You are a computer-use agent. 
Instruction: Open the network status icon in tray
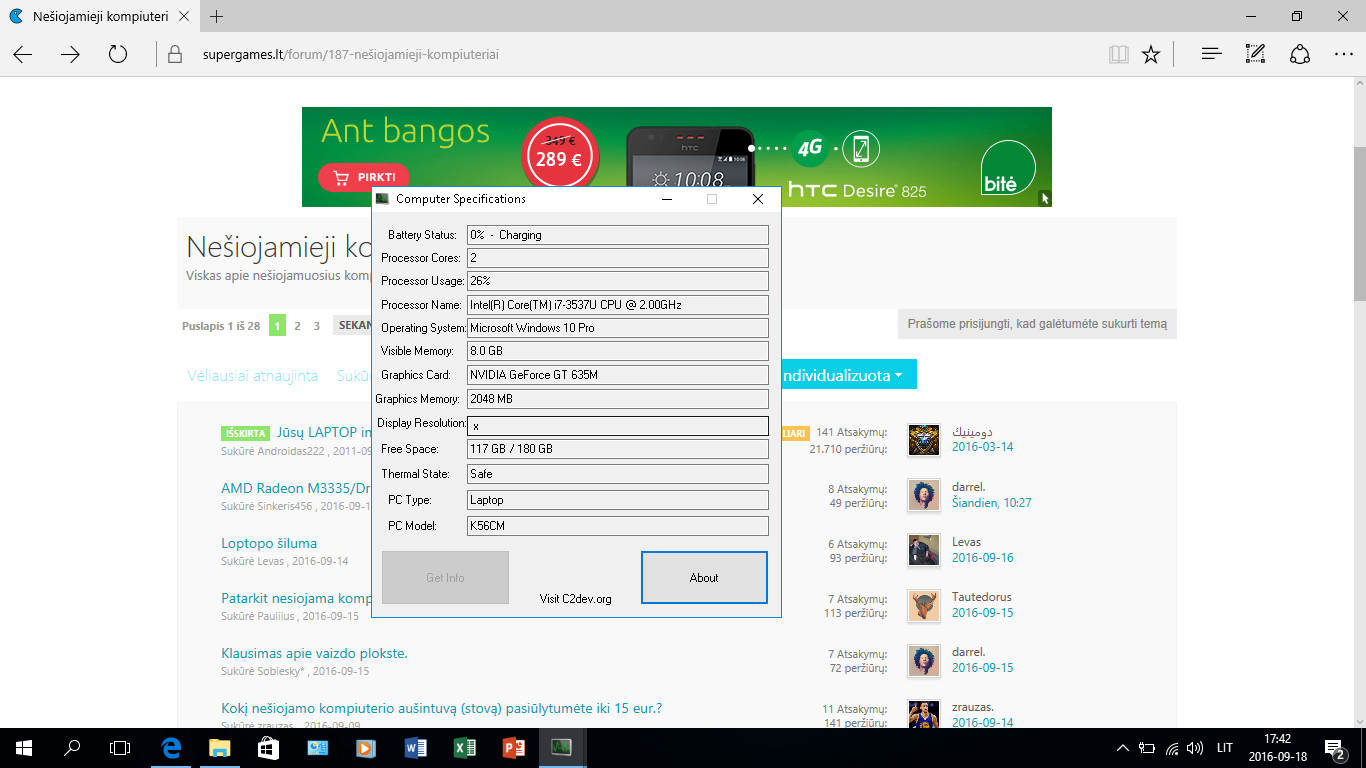point(1171,748)
